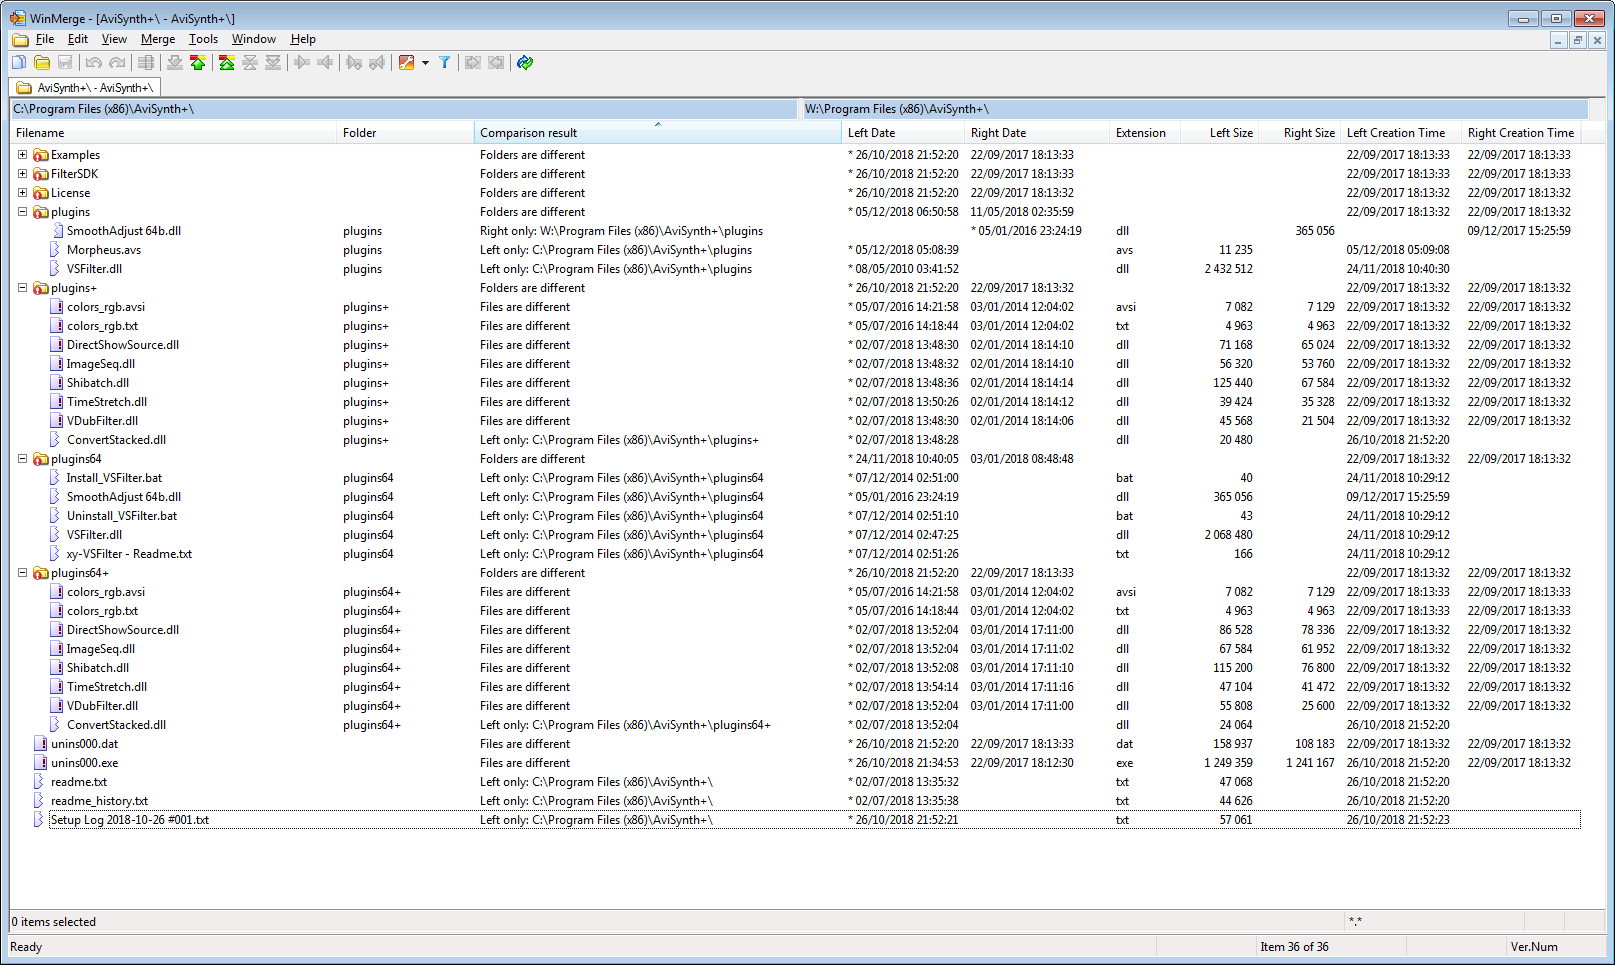1615x965 pixels.
Task: Expand the Examples folder
Action: [22, 155]
